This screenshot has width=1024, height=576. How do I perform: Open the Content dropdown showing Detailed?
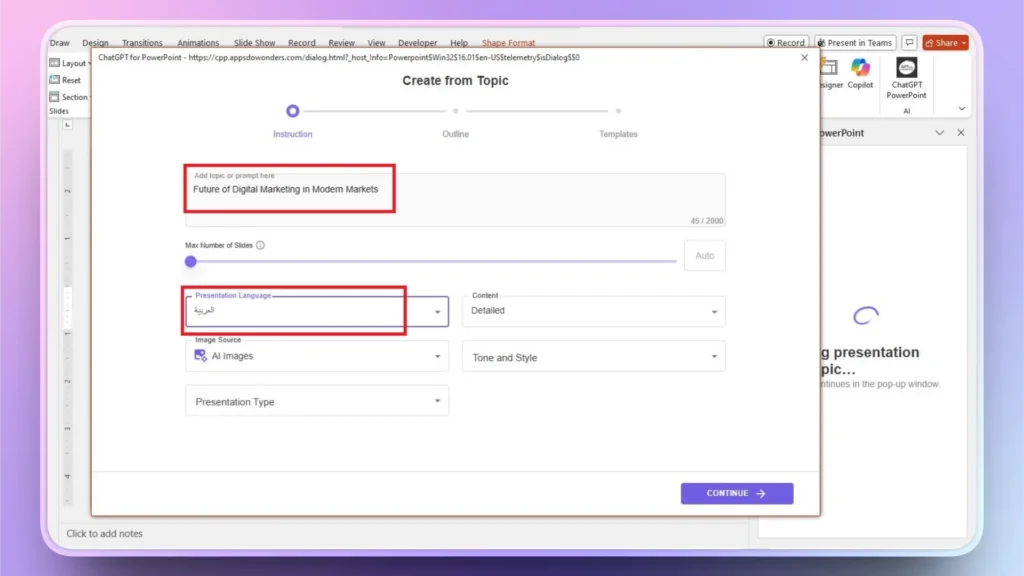[593, 311]
